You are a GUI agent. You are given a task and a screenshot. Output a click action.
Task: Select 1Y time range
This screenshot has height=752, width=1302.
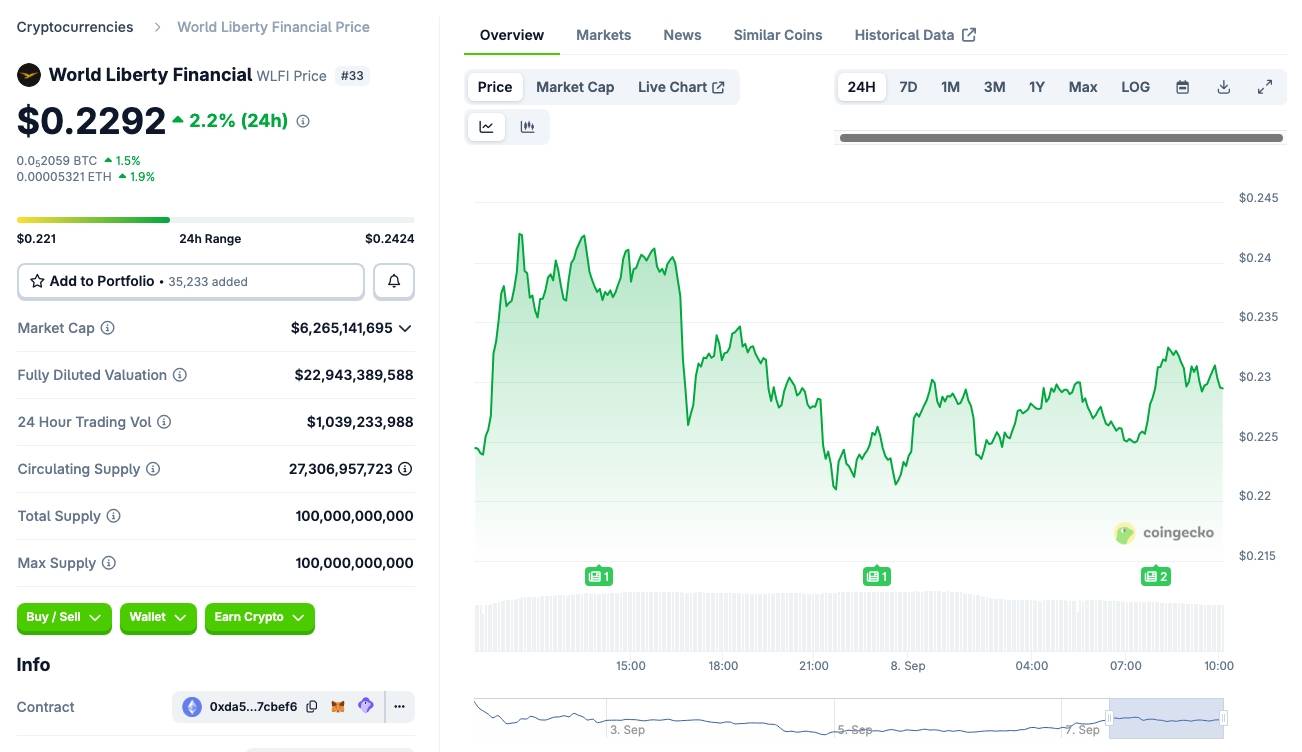click(x=1037, y=87)
